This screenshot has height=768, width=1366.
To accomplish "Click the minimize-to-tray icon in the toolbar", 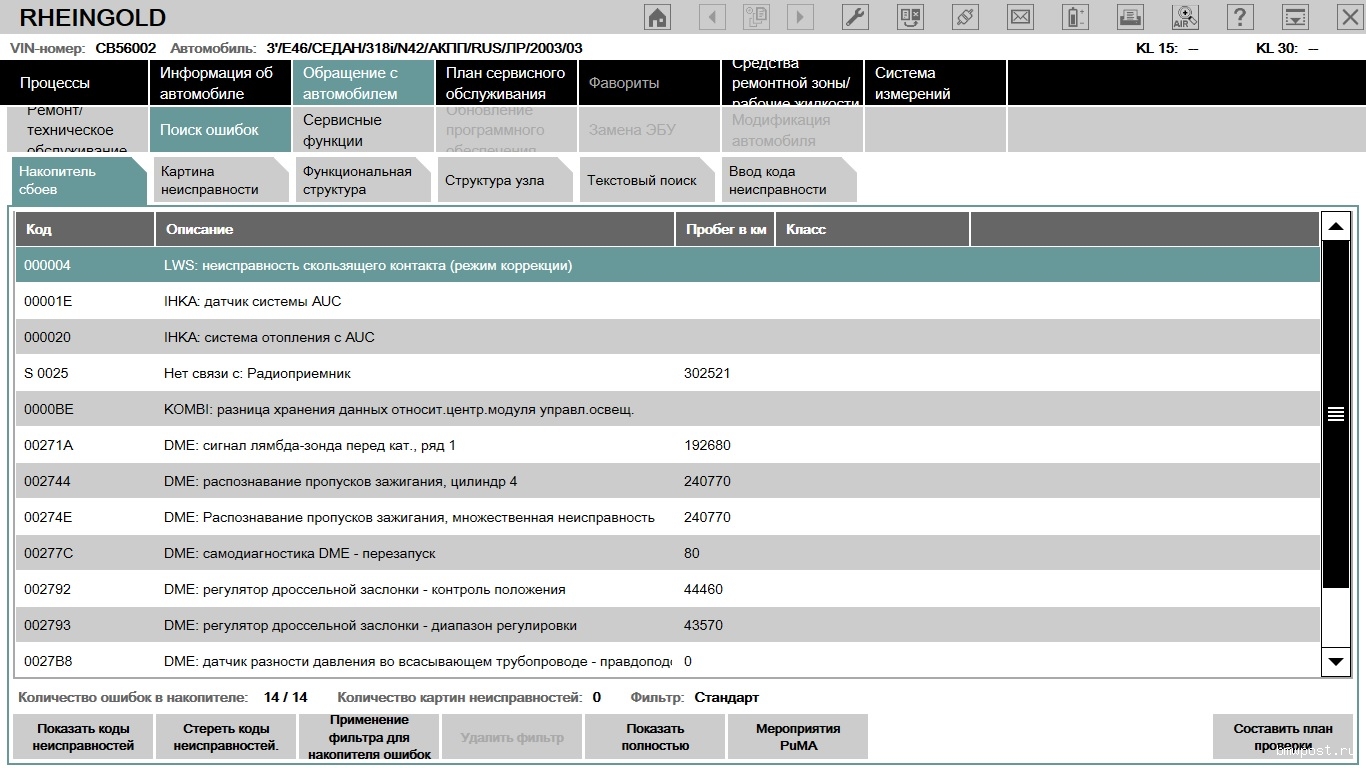I will point(1295,17).
